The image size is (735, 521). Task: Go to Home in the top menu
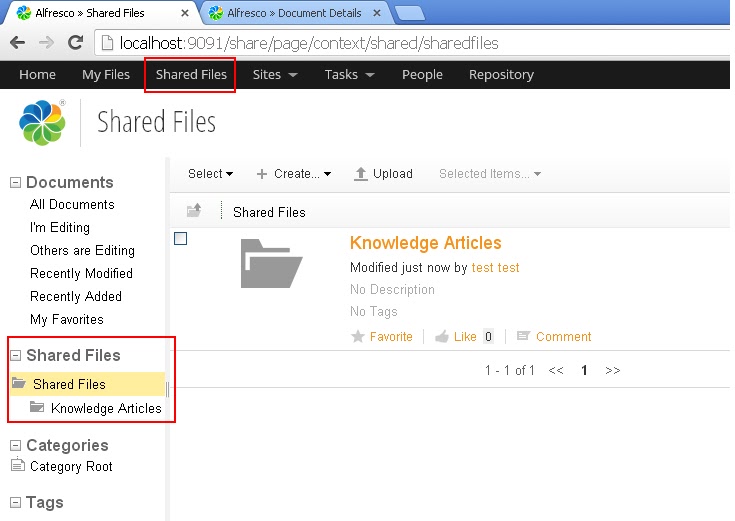click(x=38, y=75)
